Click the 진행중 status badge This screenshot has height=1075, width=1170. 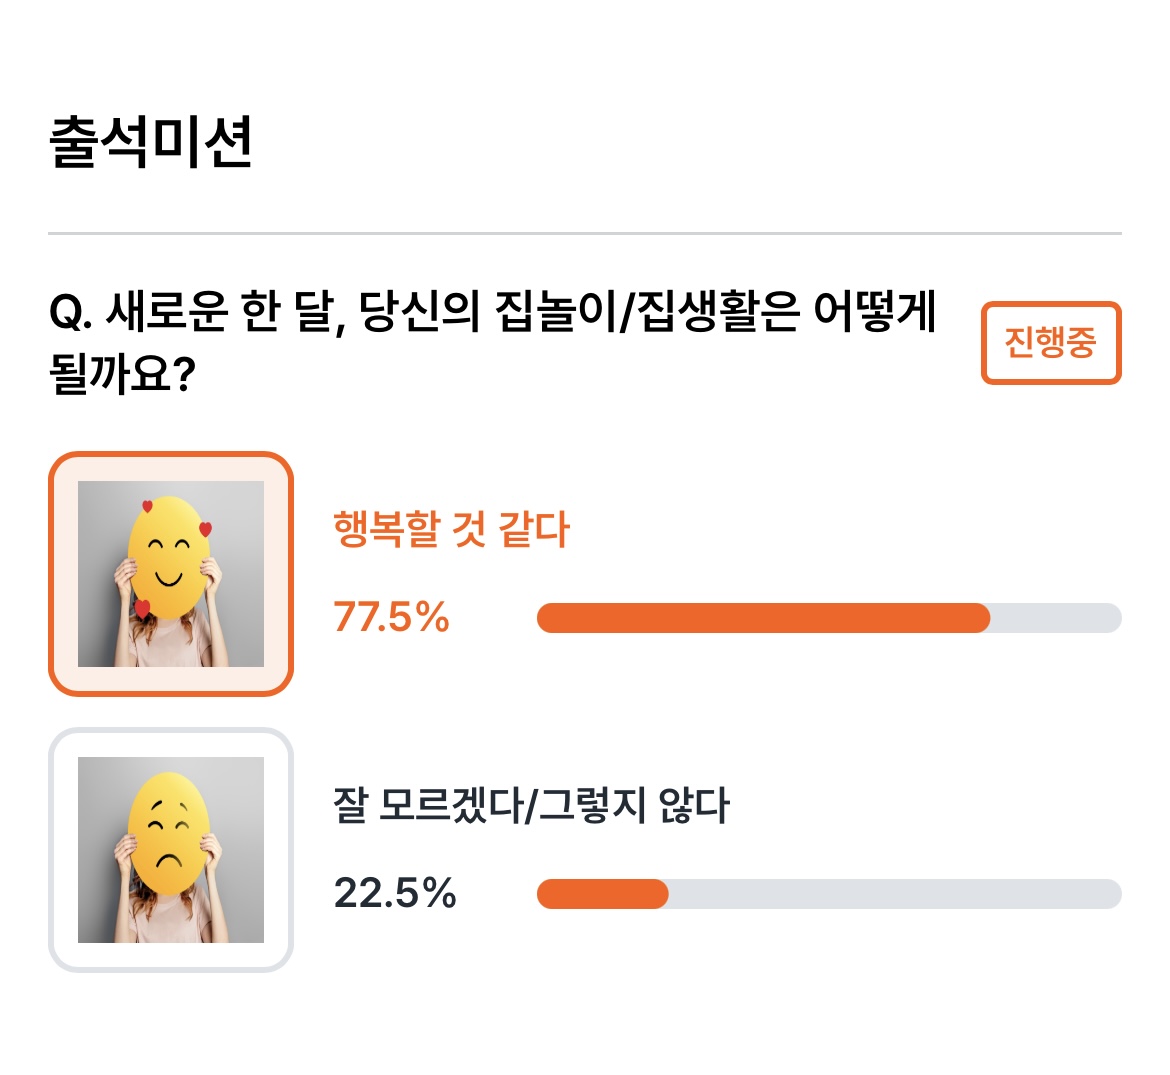pyautogui.click(x=1051, y=343)
